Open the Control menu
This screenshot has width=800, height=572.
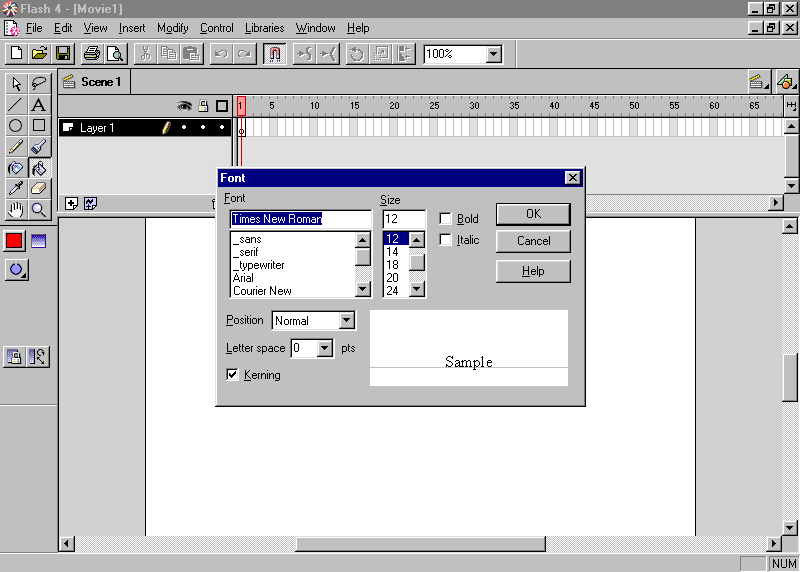tap(216, 28)
